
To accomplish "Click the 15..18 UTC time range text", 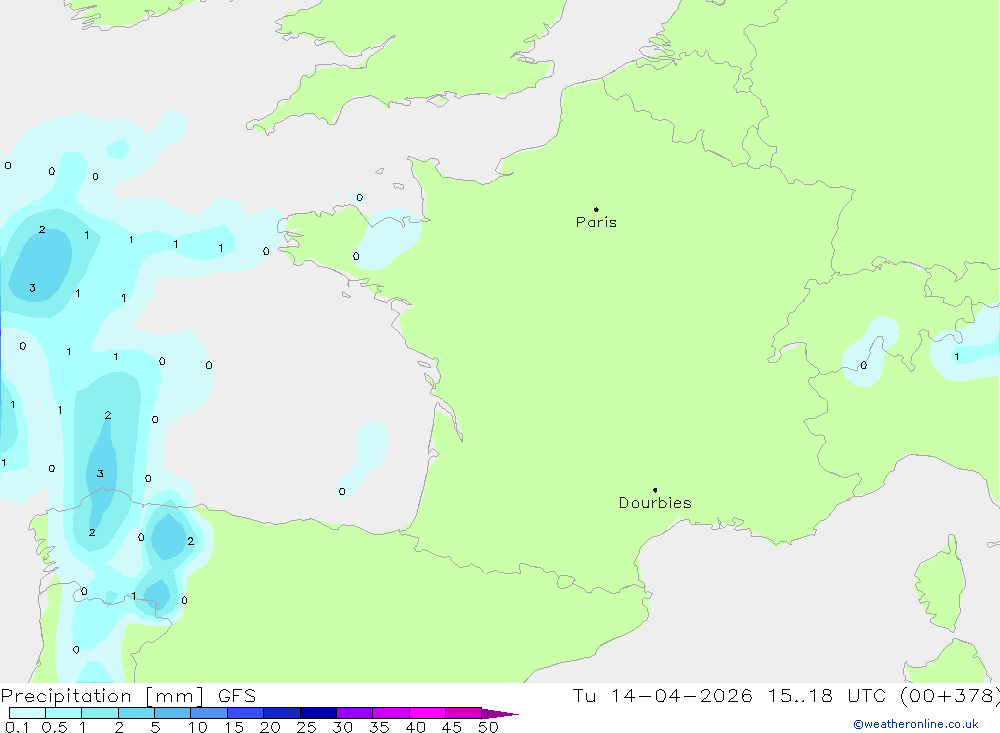I will 827,695.
